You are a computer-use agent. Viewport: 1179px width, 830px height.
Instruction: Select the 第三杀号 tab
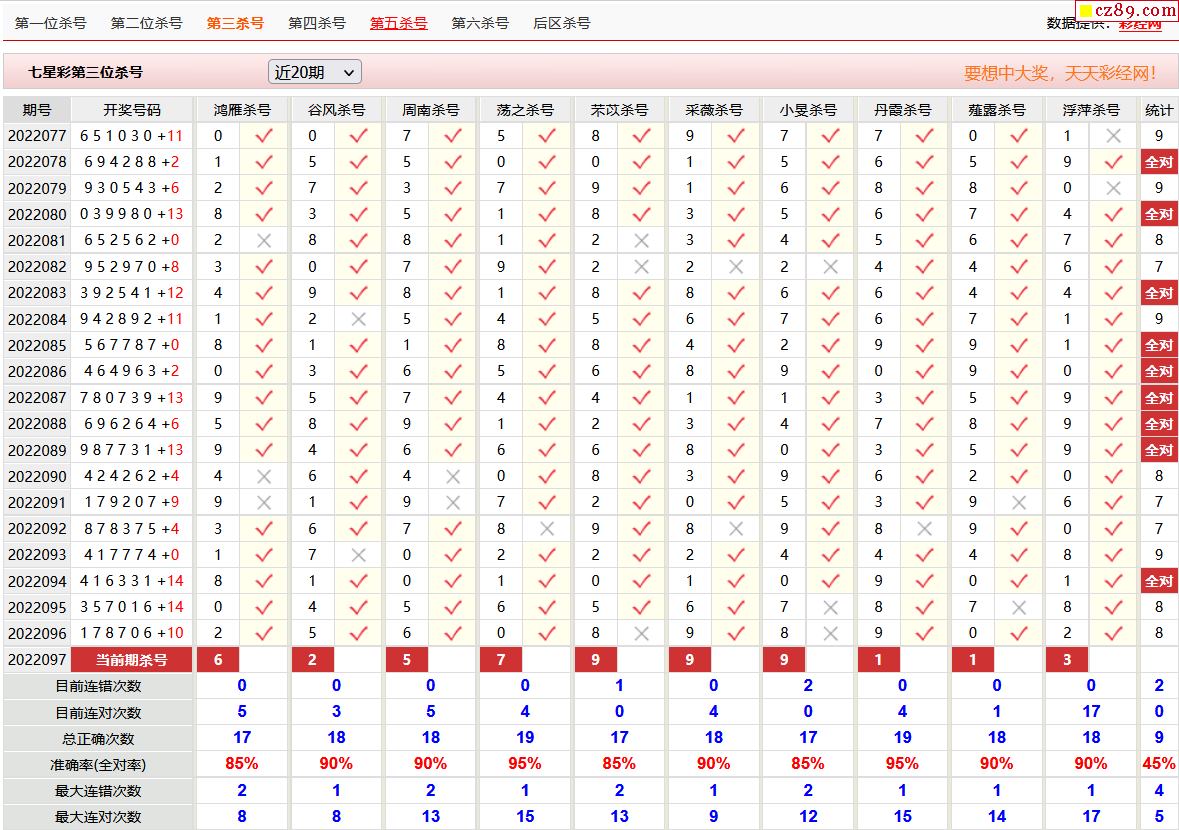[235, 23]
